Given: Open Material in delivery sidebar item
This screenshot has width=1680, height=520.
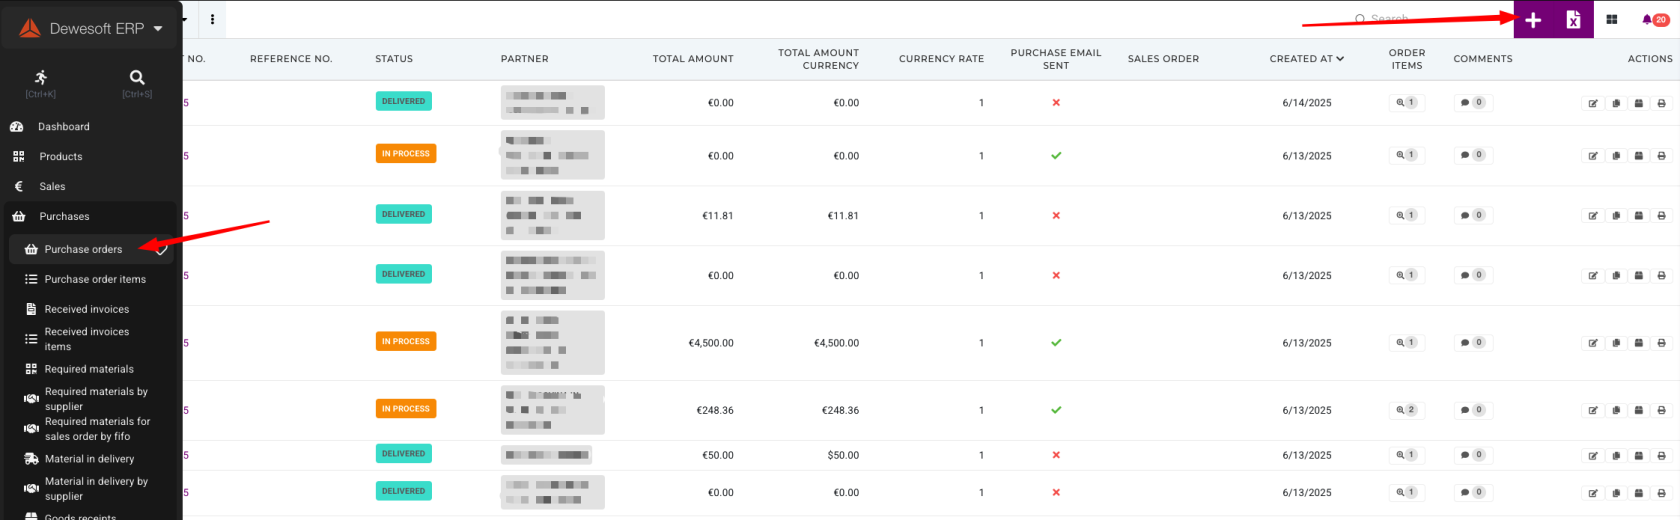Looking at the screenshot, I should [x=90, y=459].
